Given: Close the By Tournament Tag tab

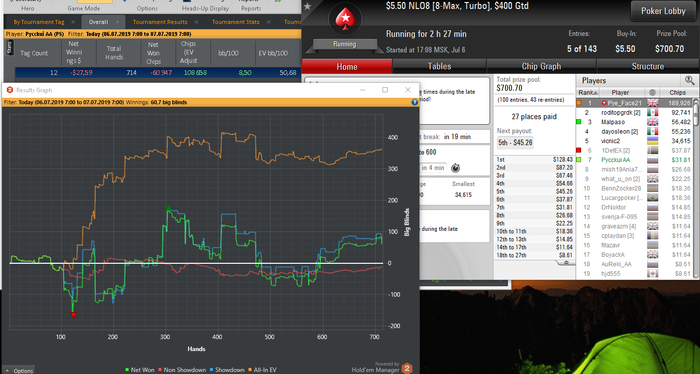Looking at the screenshot, I should click(x=73, y=22).
